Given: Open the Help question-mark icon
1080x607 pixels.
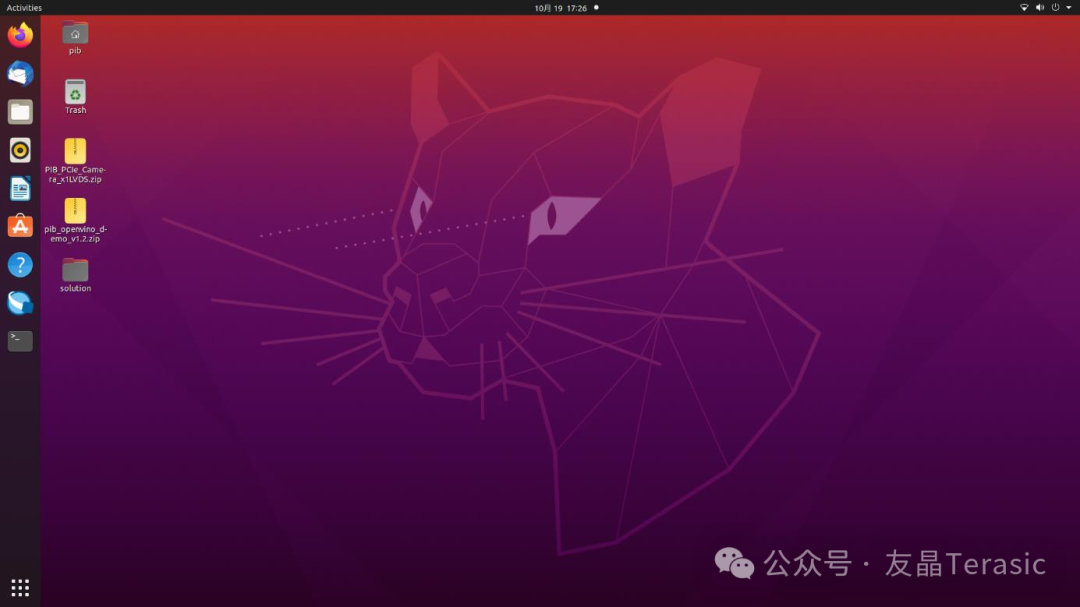Looking at the screenshot, I should click(x=20, y=265).
